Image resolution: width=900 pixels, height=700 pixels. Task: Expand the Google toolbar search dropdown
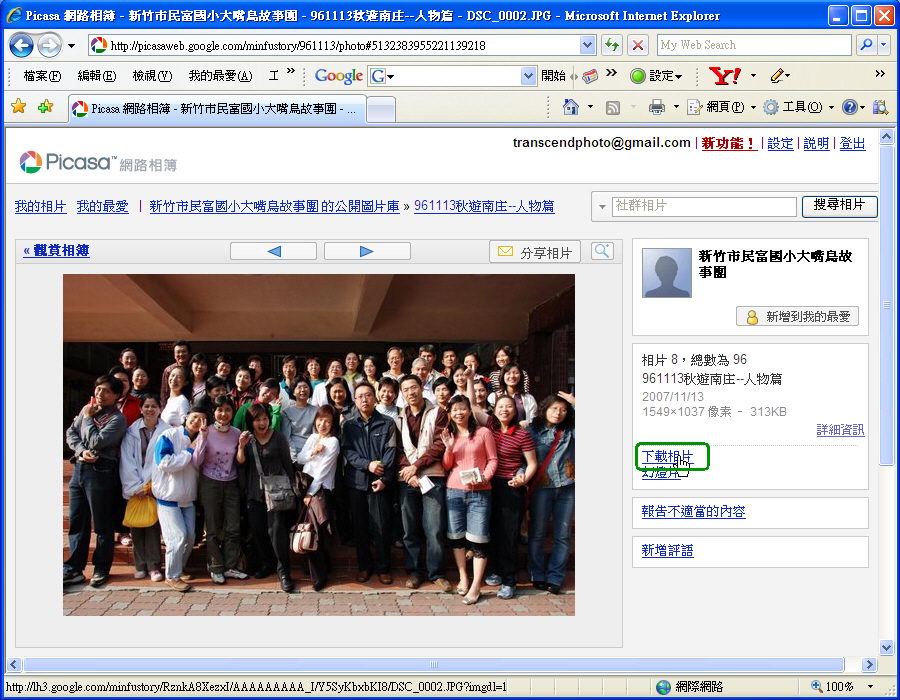(528, 76)
